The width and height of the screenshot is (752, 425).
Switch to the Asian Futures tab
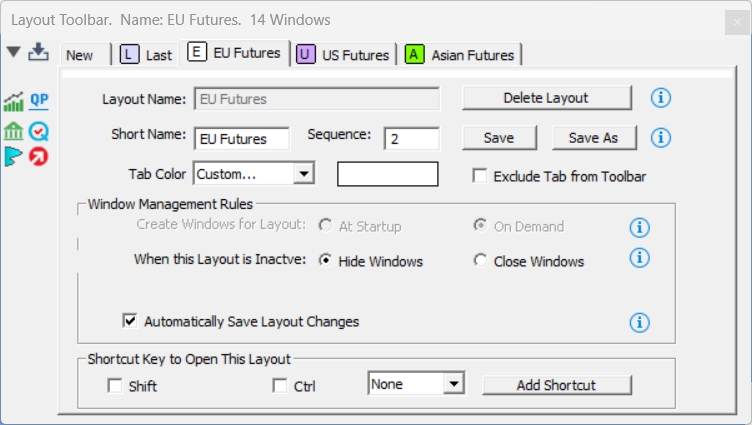coord(462,55)
